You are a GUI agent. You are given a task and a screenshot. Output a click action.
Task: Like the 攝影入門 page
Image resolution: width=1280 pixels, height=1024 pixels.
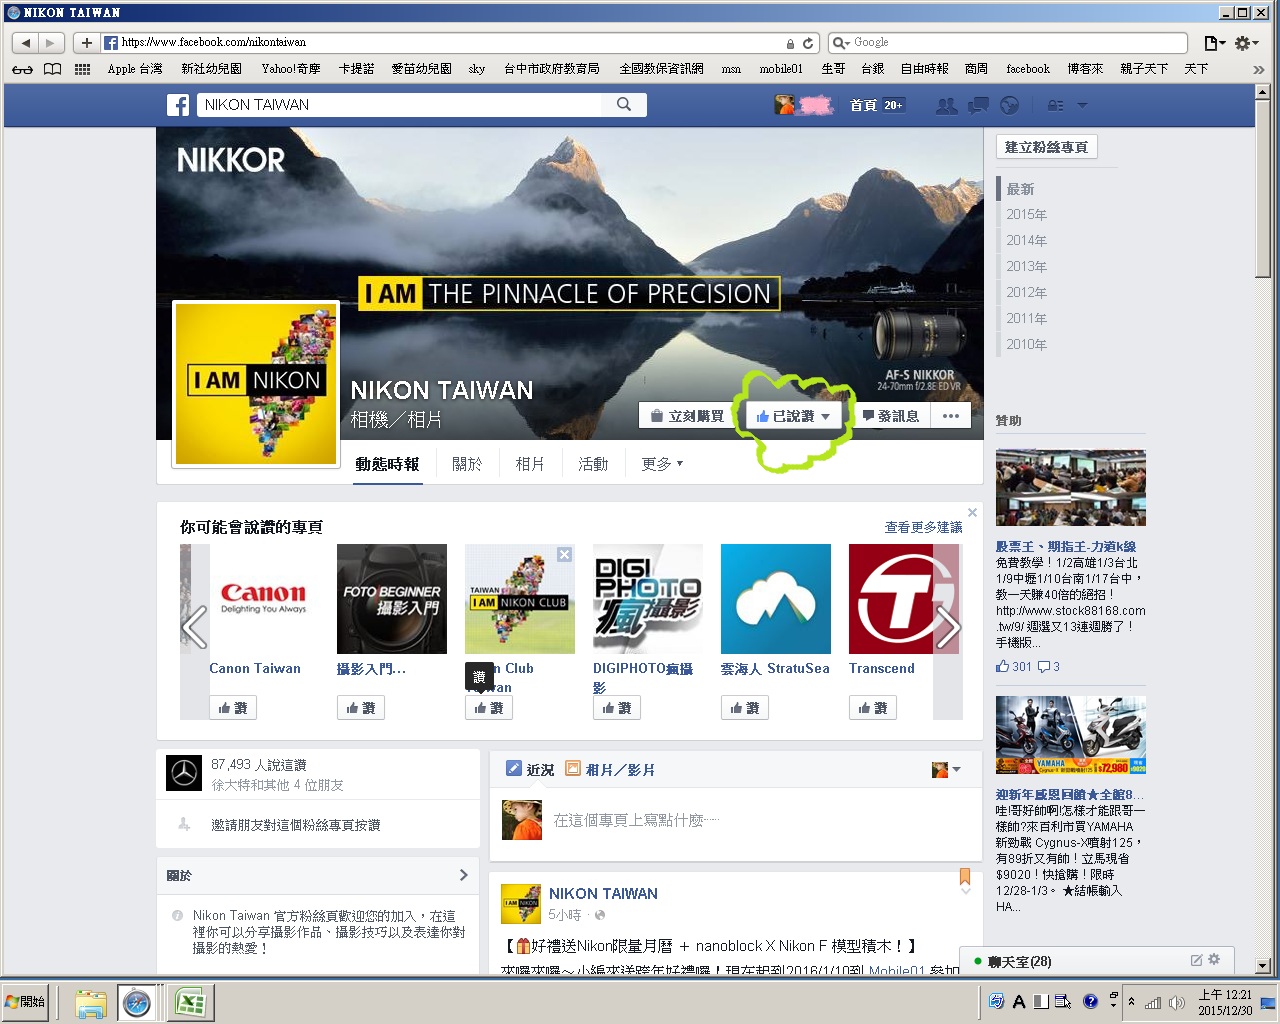tap(361, 708)
